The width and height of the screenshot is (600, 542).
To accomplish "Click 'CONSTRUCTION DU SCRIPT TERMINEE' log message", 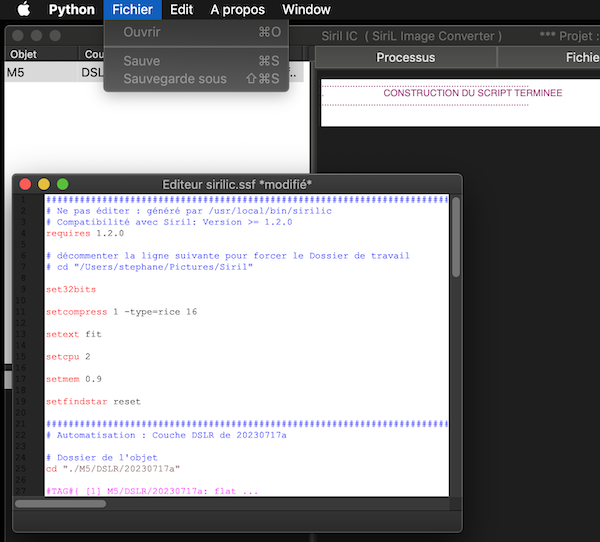I will pyautogui.click(x=473, y=93).
